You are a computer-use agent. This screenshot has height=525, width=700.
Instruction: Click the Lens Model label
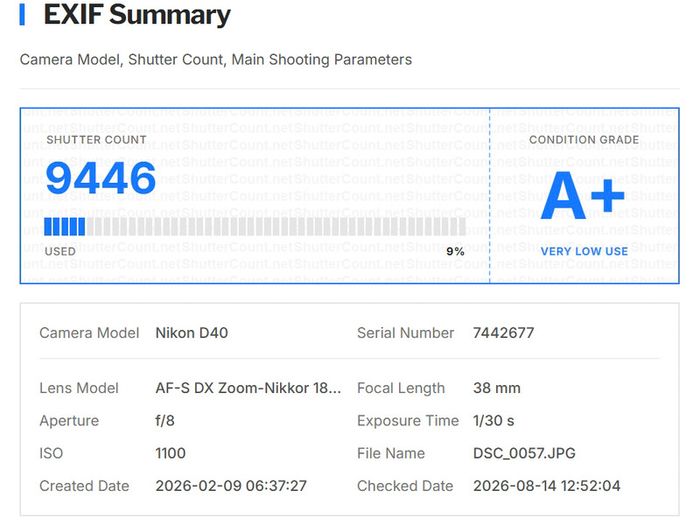[x=79, y=388]
